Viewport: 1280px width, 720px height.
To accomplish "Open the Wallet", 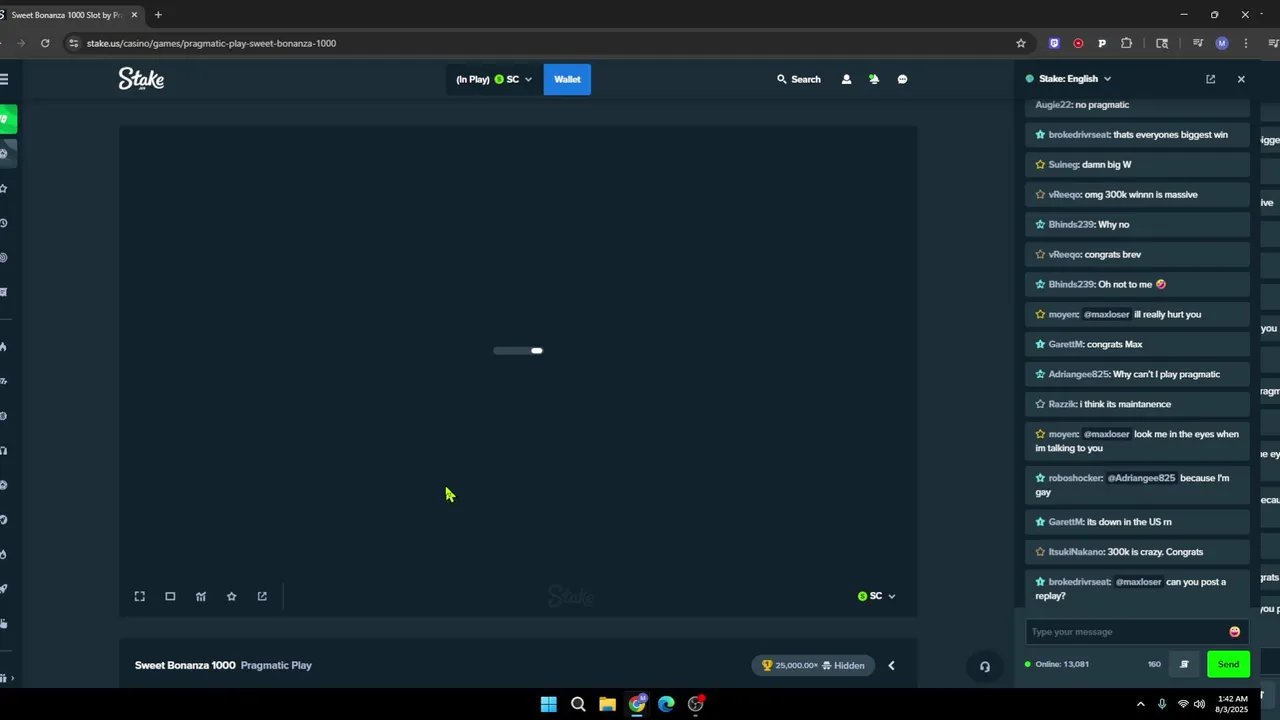I will (x=567, y=79).
